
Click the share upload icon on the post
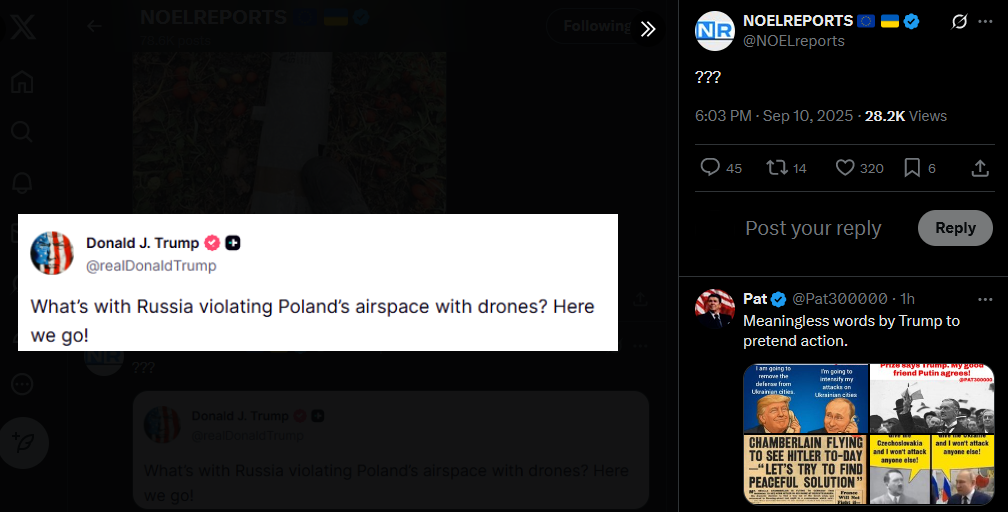pos(980,168)
